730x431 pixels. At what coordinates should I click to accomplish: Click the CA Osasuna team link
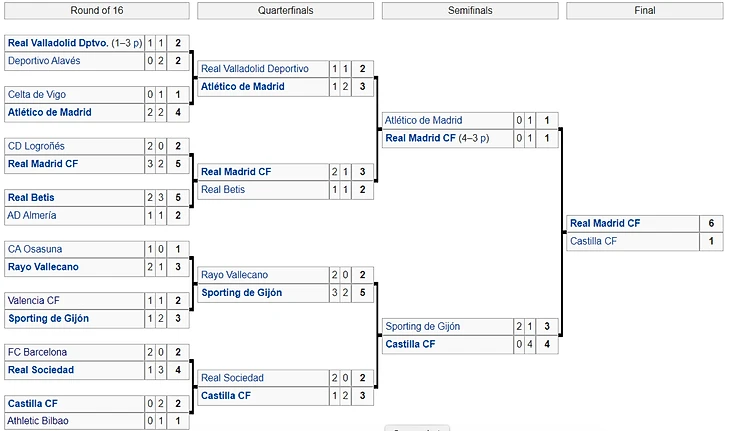(35, 249)
